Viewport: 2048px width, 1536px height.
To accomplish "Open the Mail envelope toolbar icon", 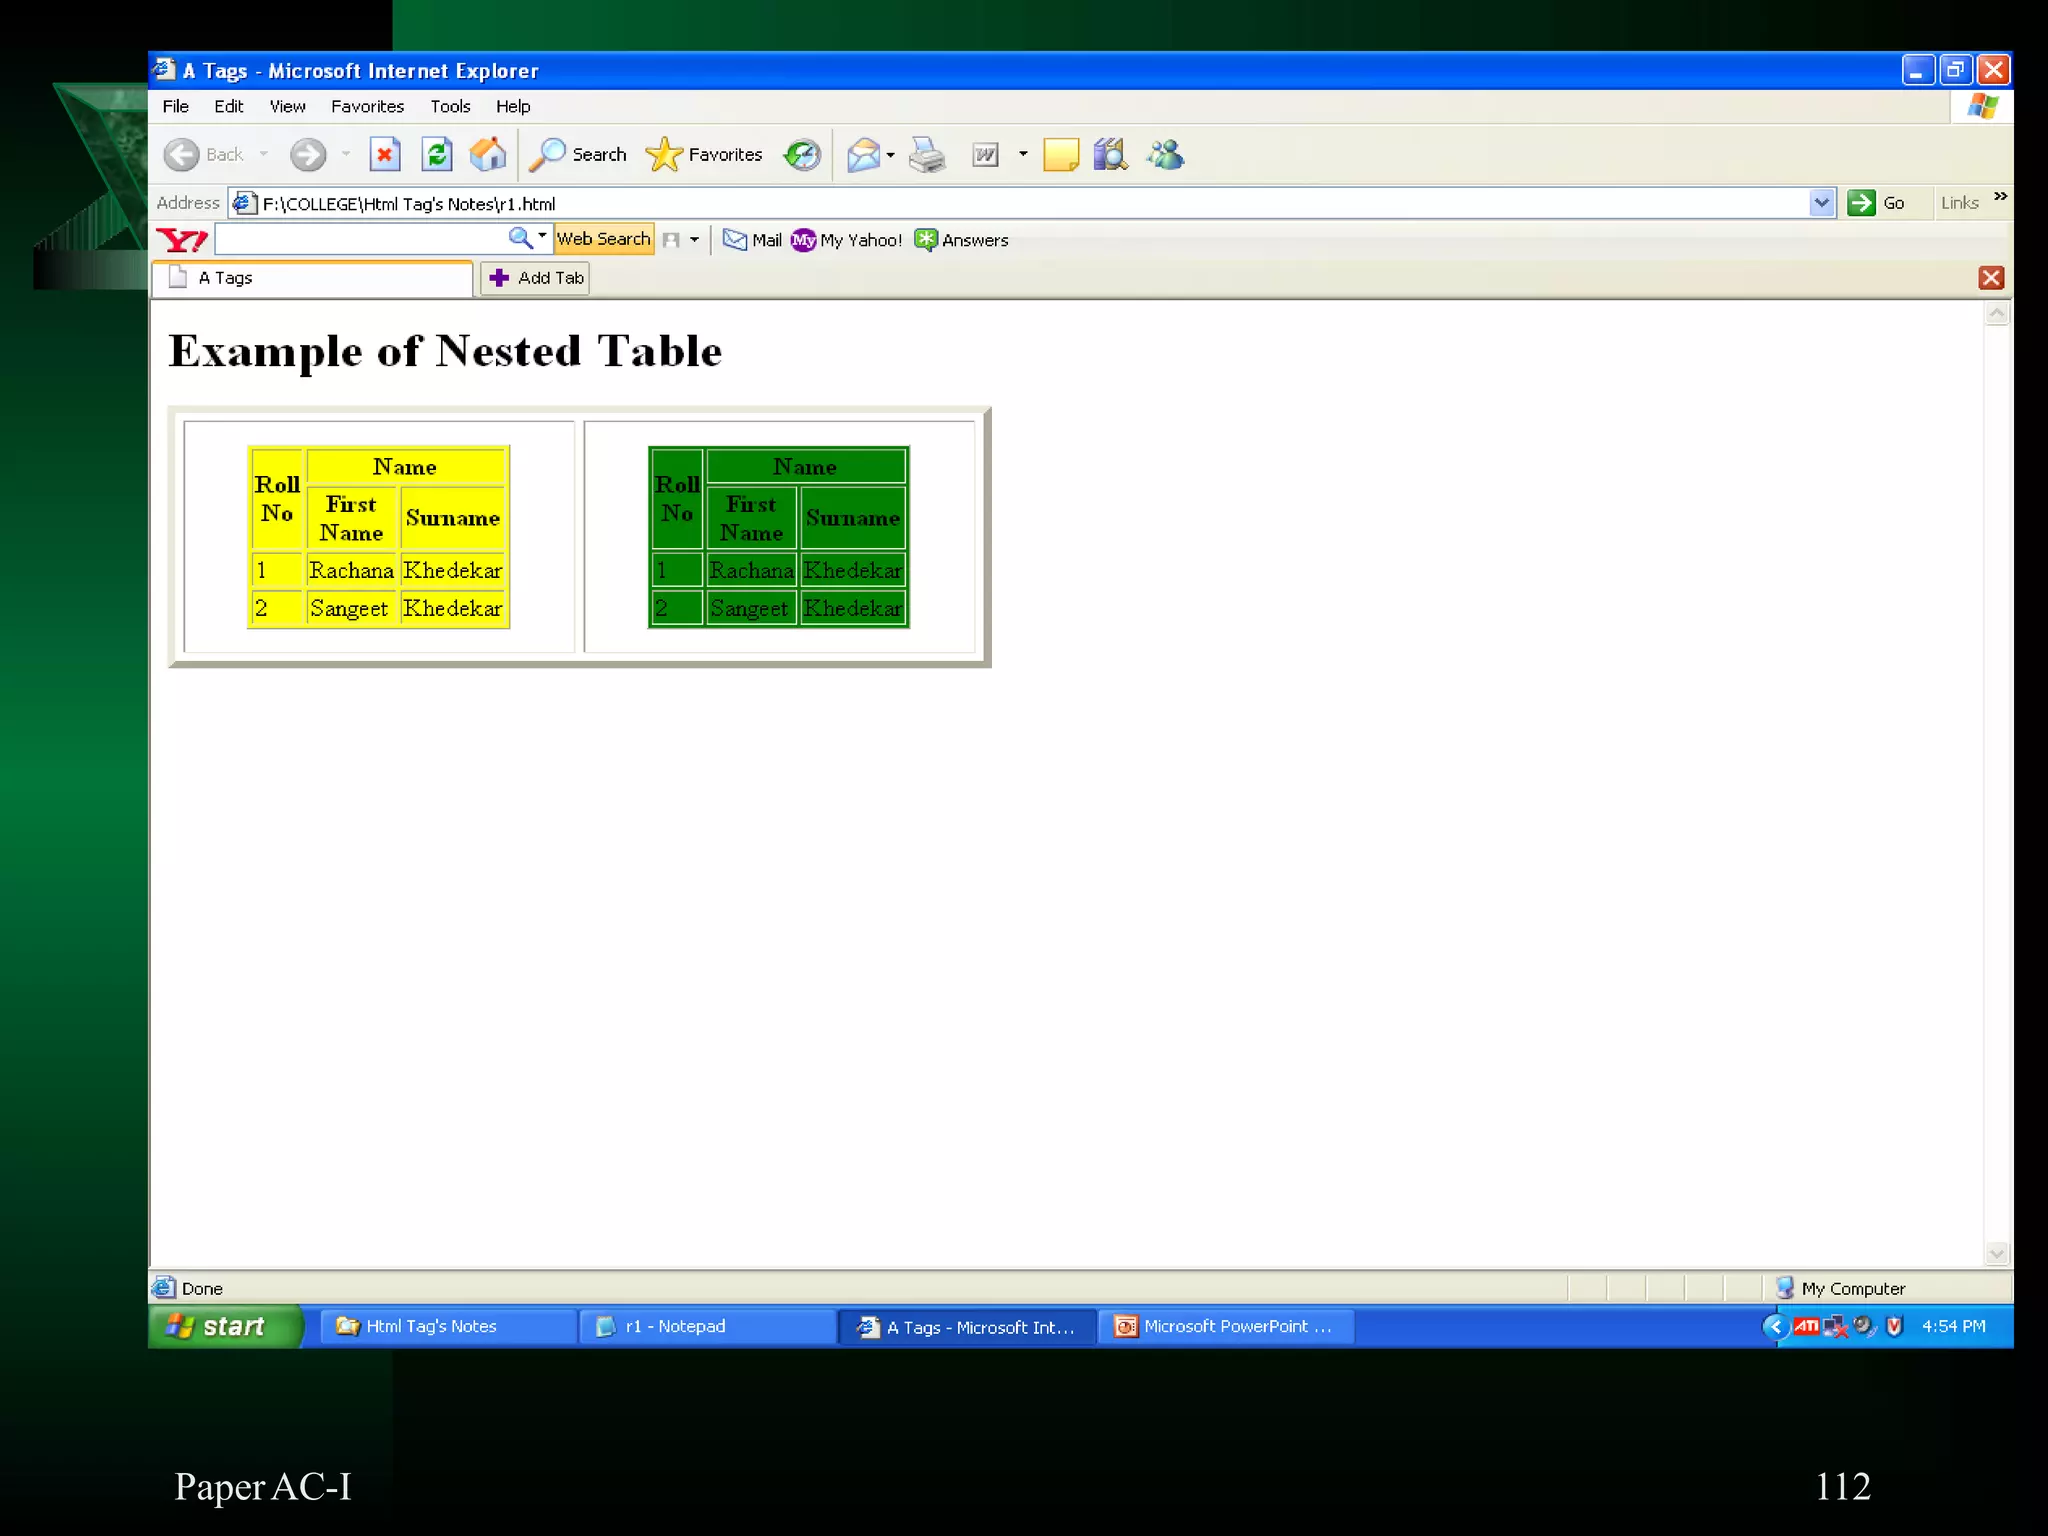I will 863,155.
